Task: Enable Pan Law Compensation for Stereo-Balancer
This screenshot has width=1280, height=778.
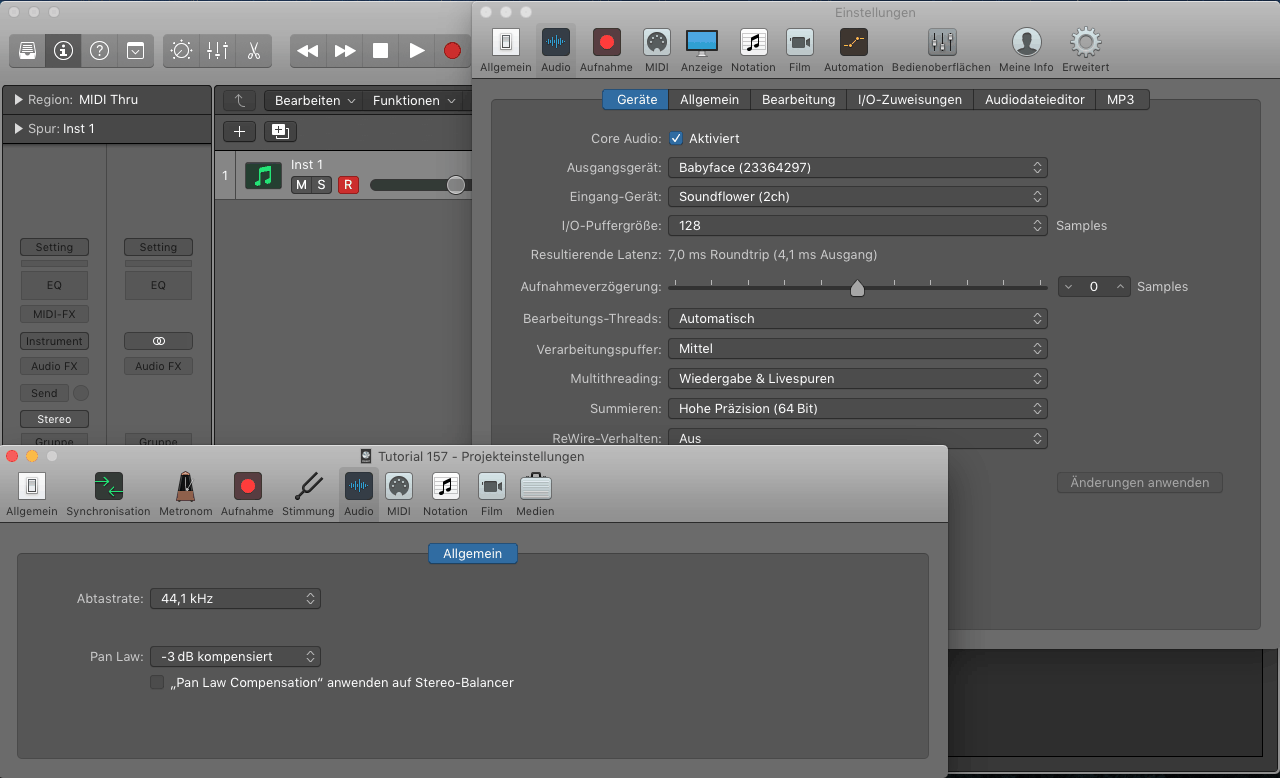Action: tap(157, 682)
